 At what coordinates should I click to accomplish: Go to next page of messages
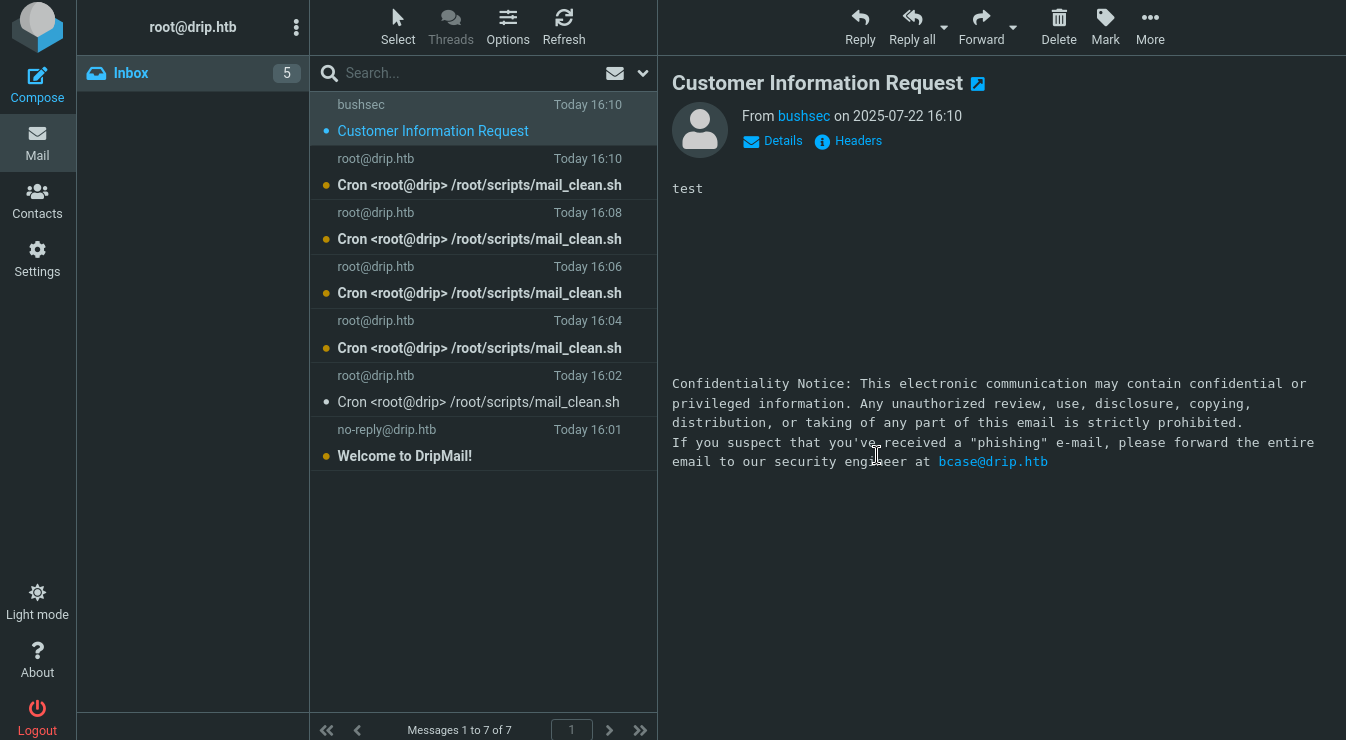(610, 730)
